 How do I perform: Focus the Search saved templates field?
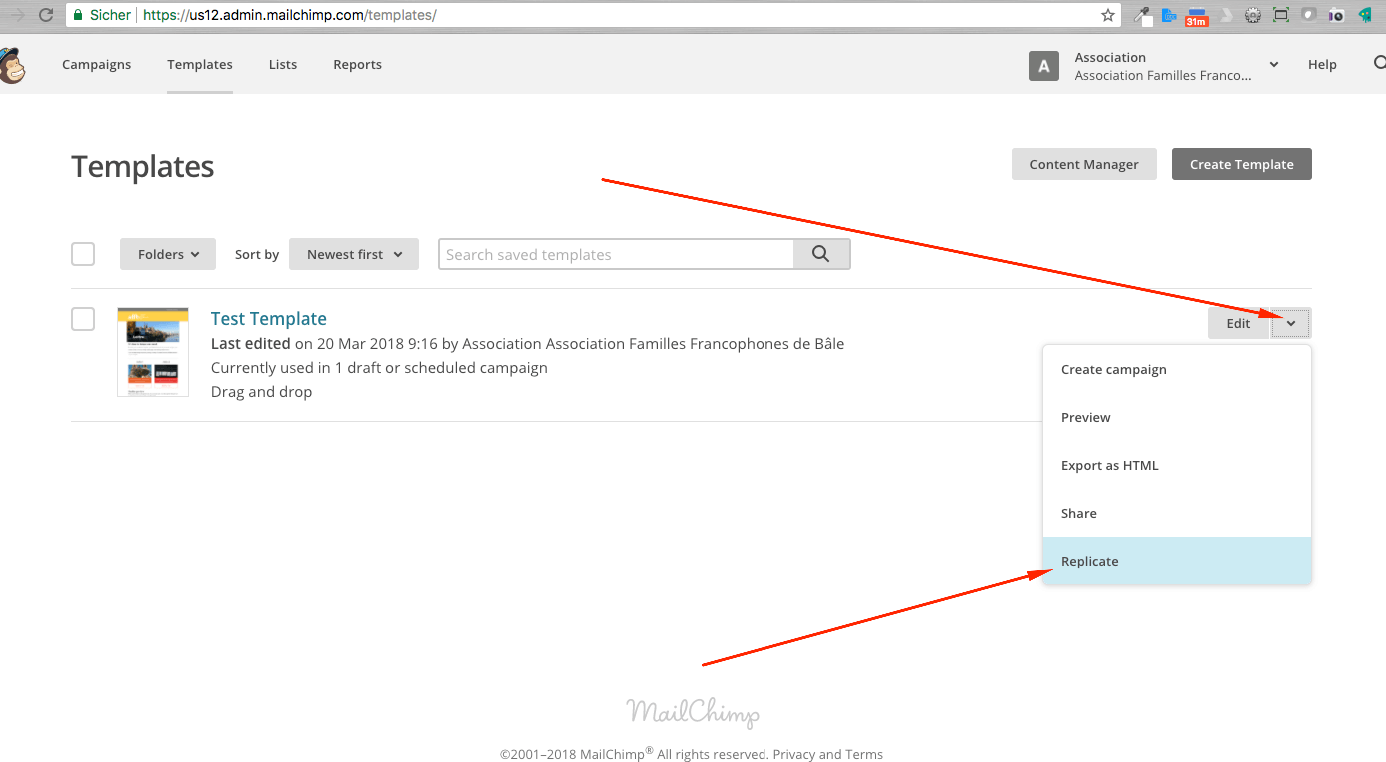[616, 254]
